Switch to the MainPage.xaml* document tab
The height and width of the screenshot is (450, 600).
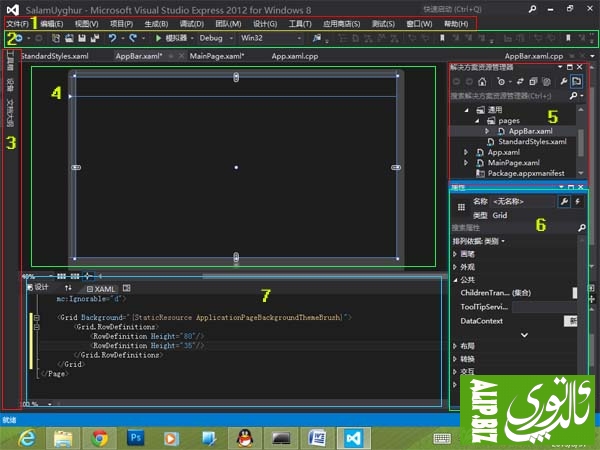click(217, 56)
